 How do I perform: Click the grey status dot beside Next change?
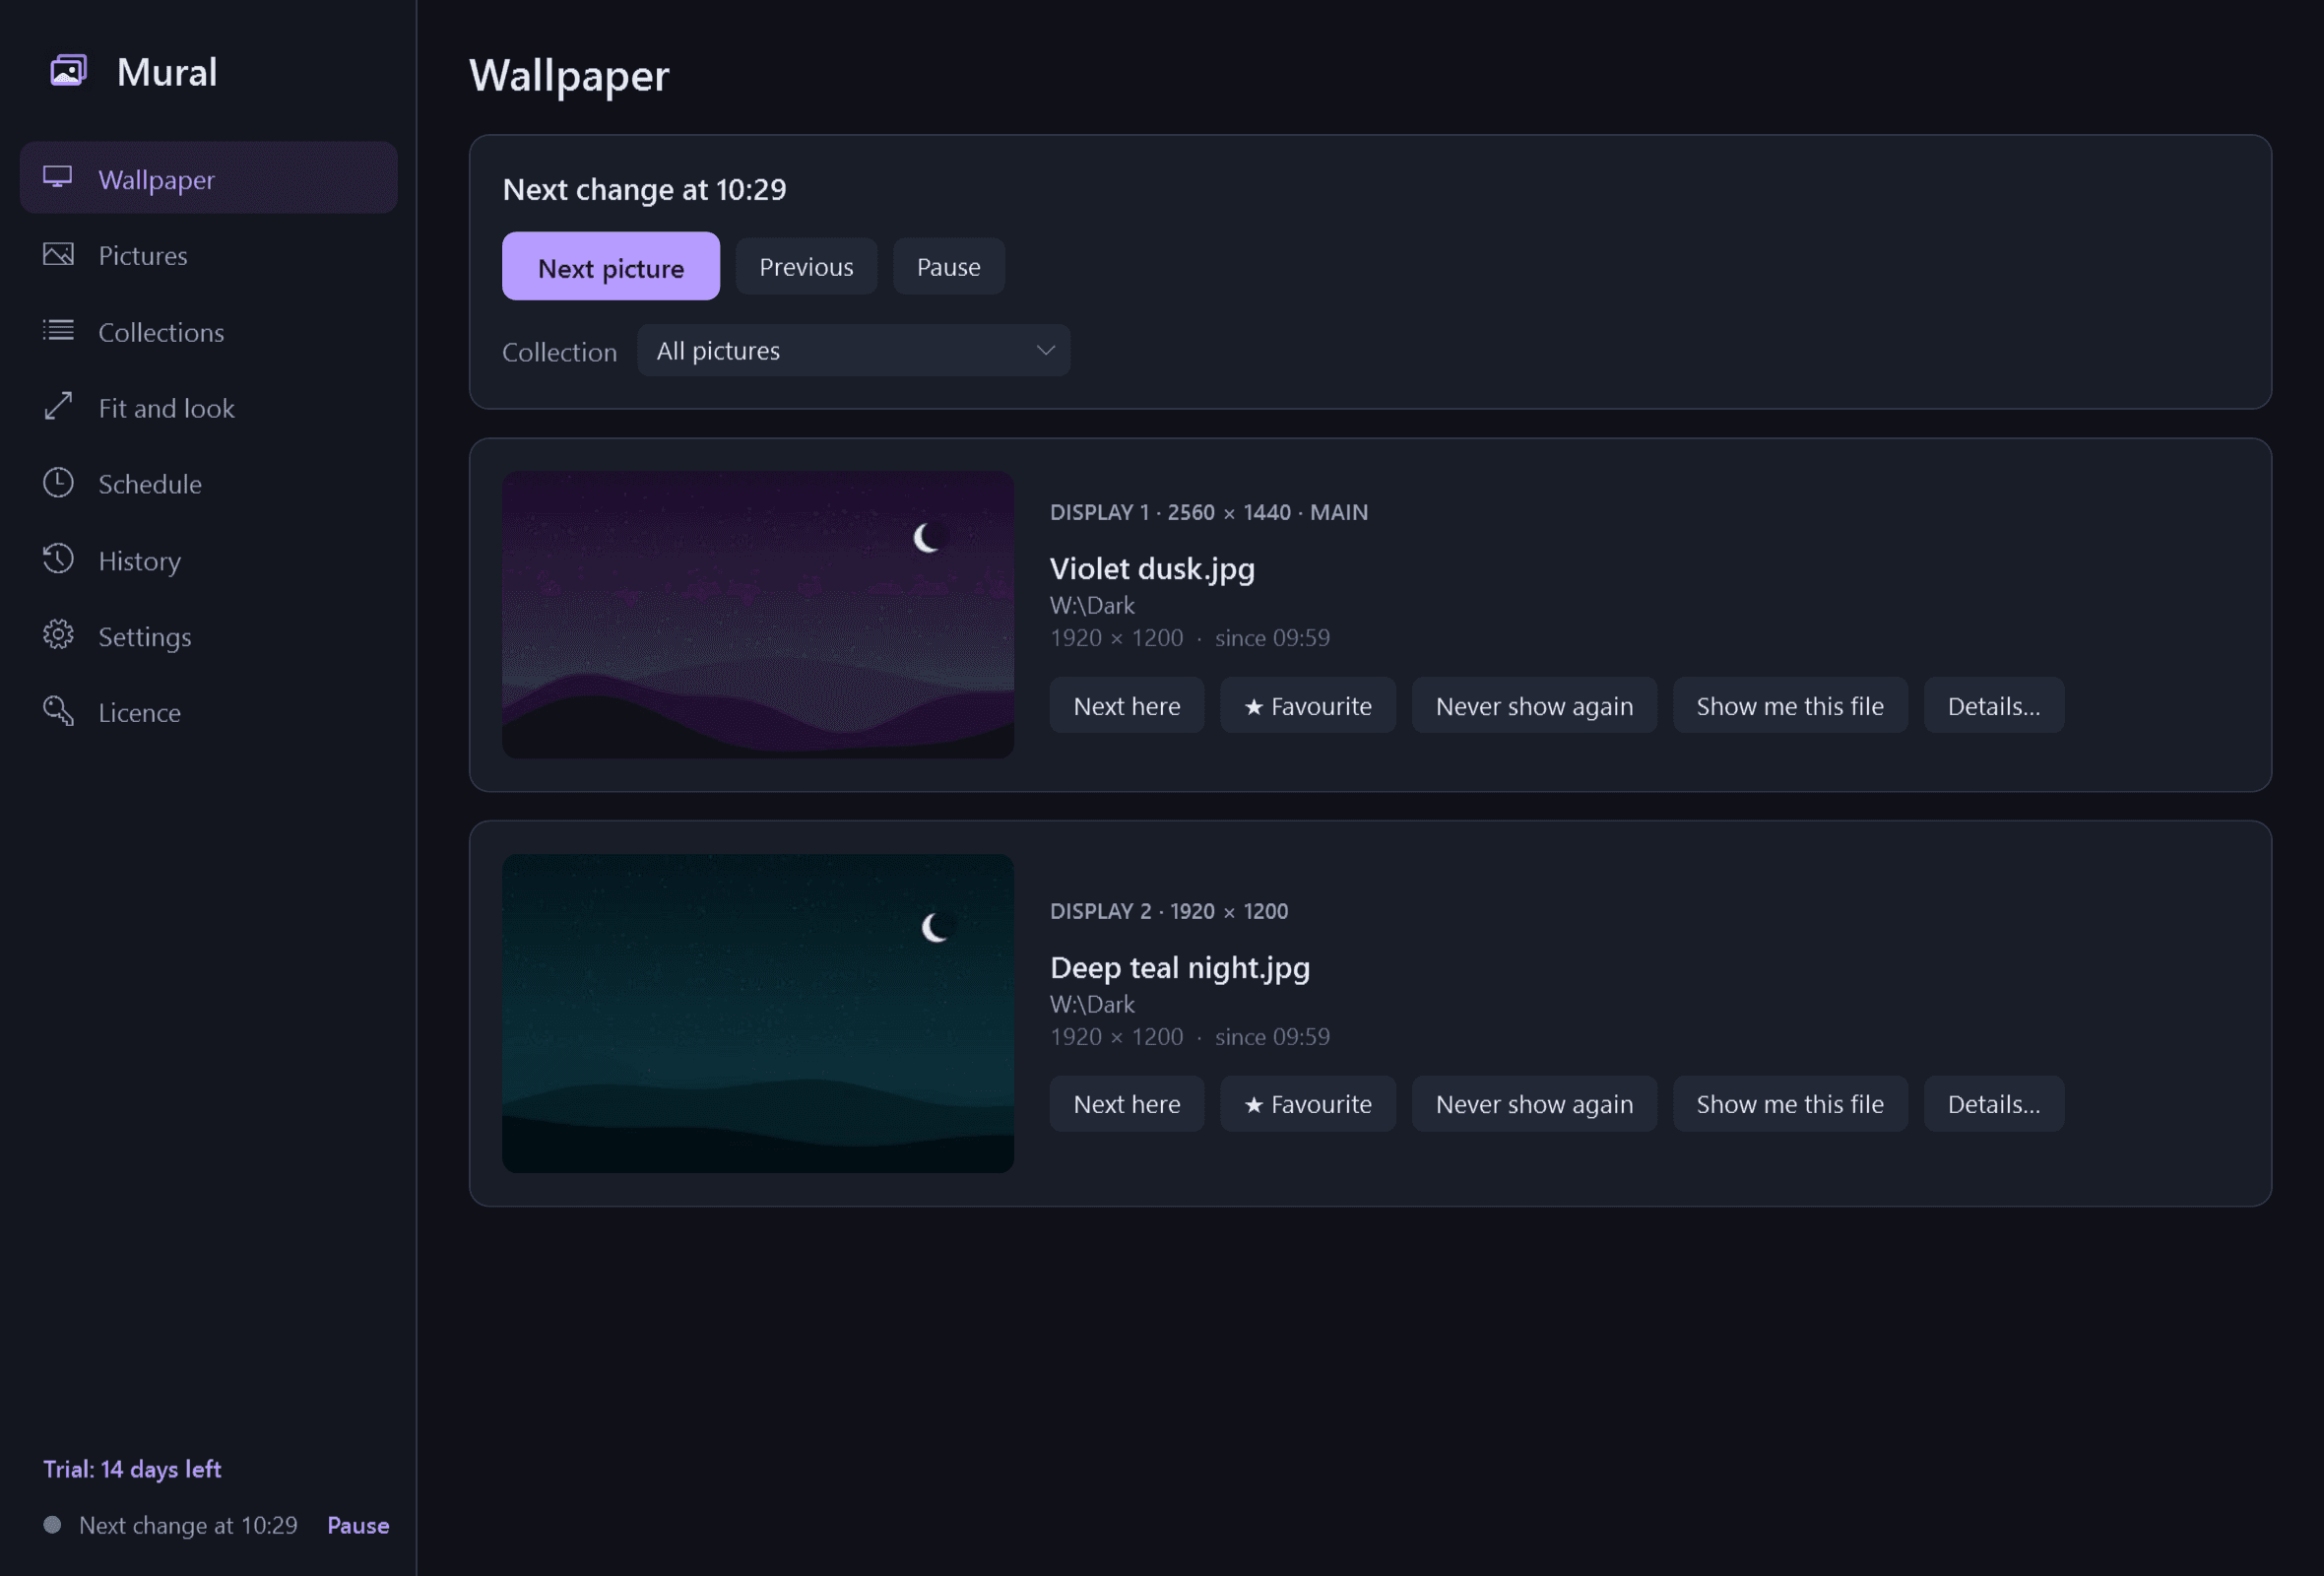pos(52,1524)
